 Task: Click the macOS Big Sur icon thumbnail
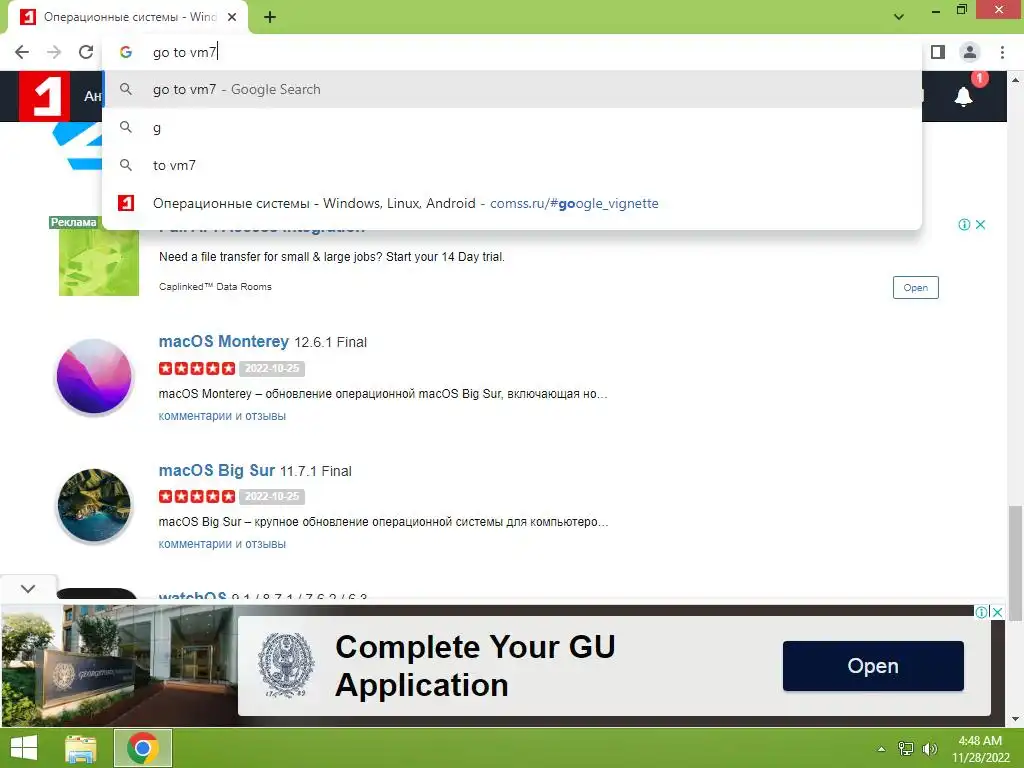[94, 506]
